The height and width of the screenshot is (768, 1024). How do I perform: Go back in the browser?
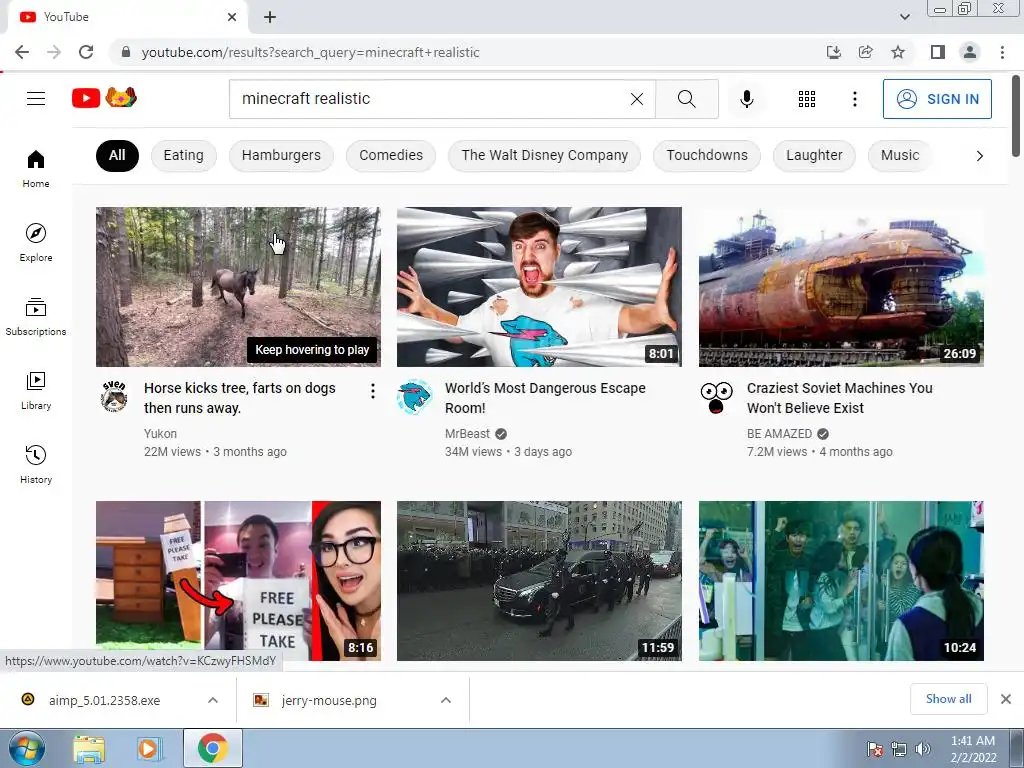click(x=22, y=52)
